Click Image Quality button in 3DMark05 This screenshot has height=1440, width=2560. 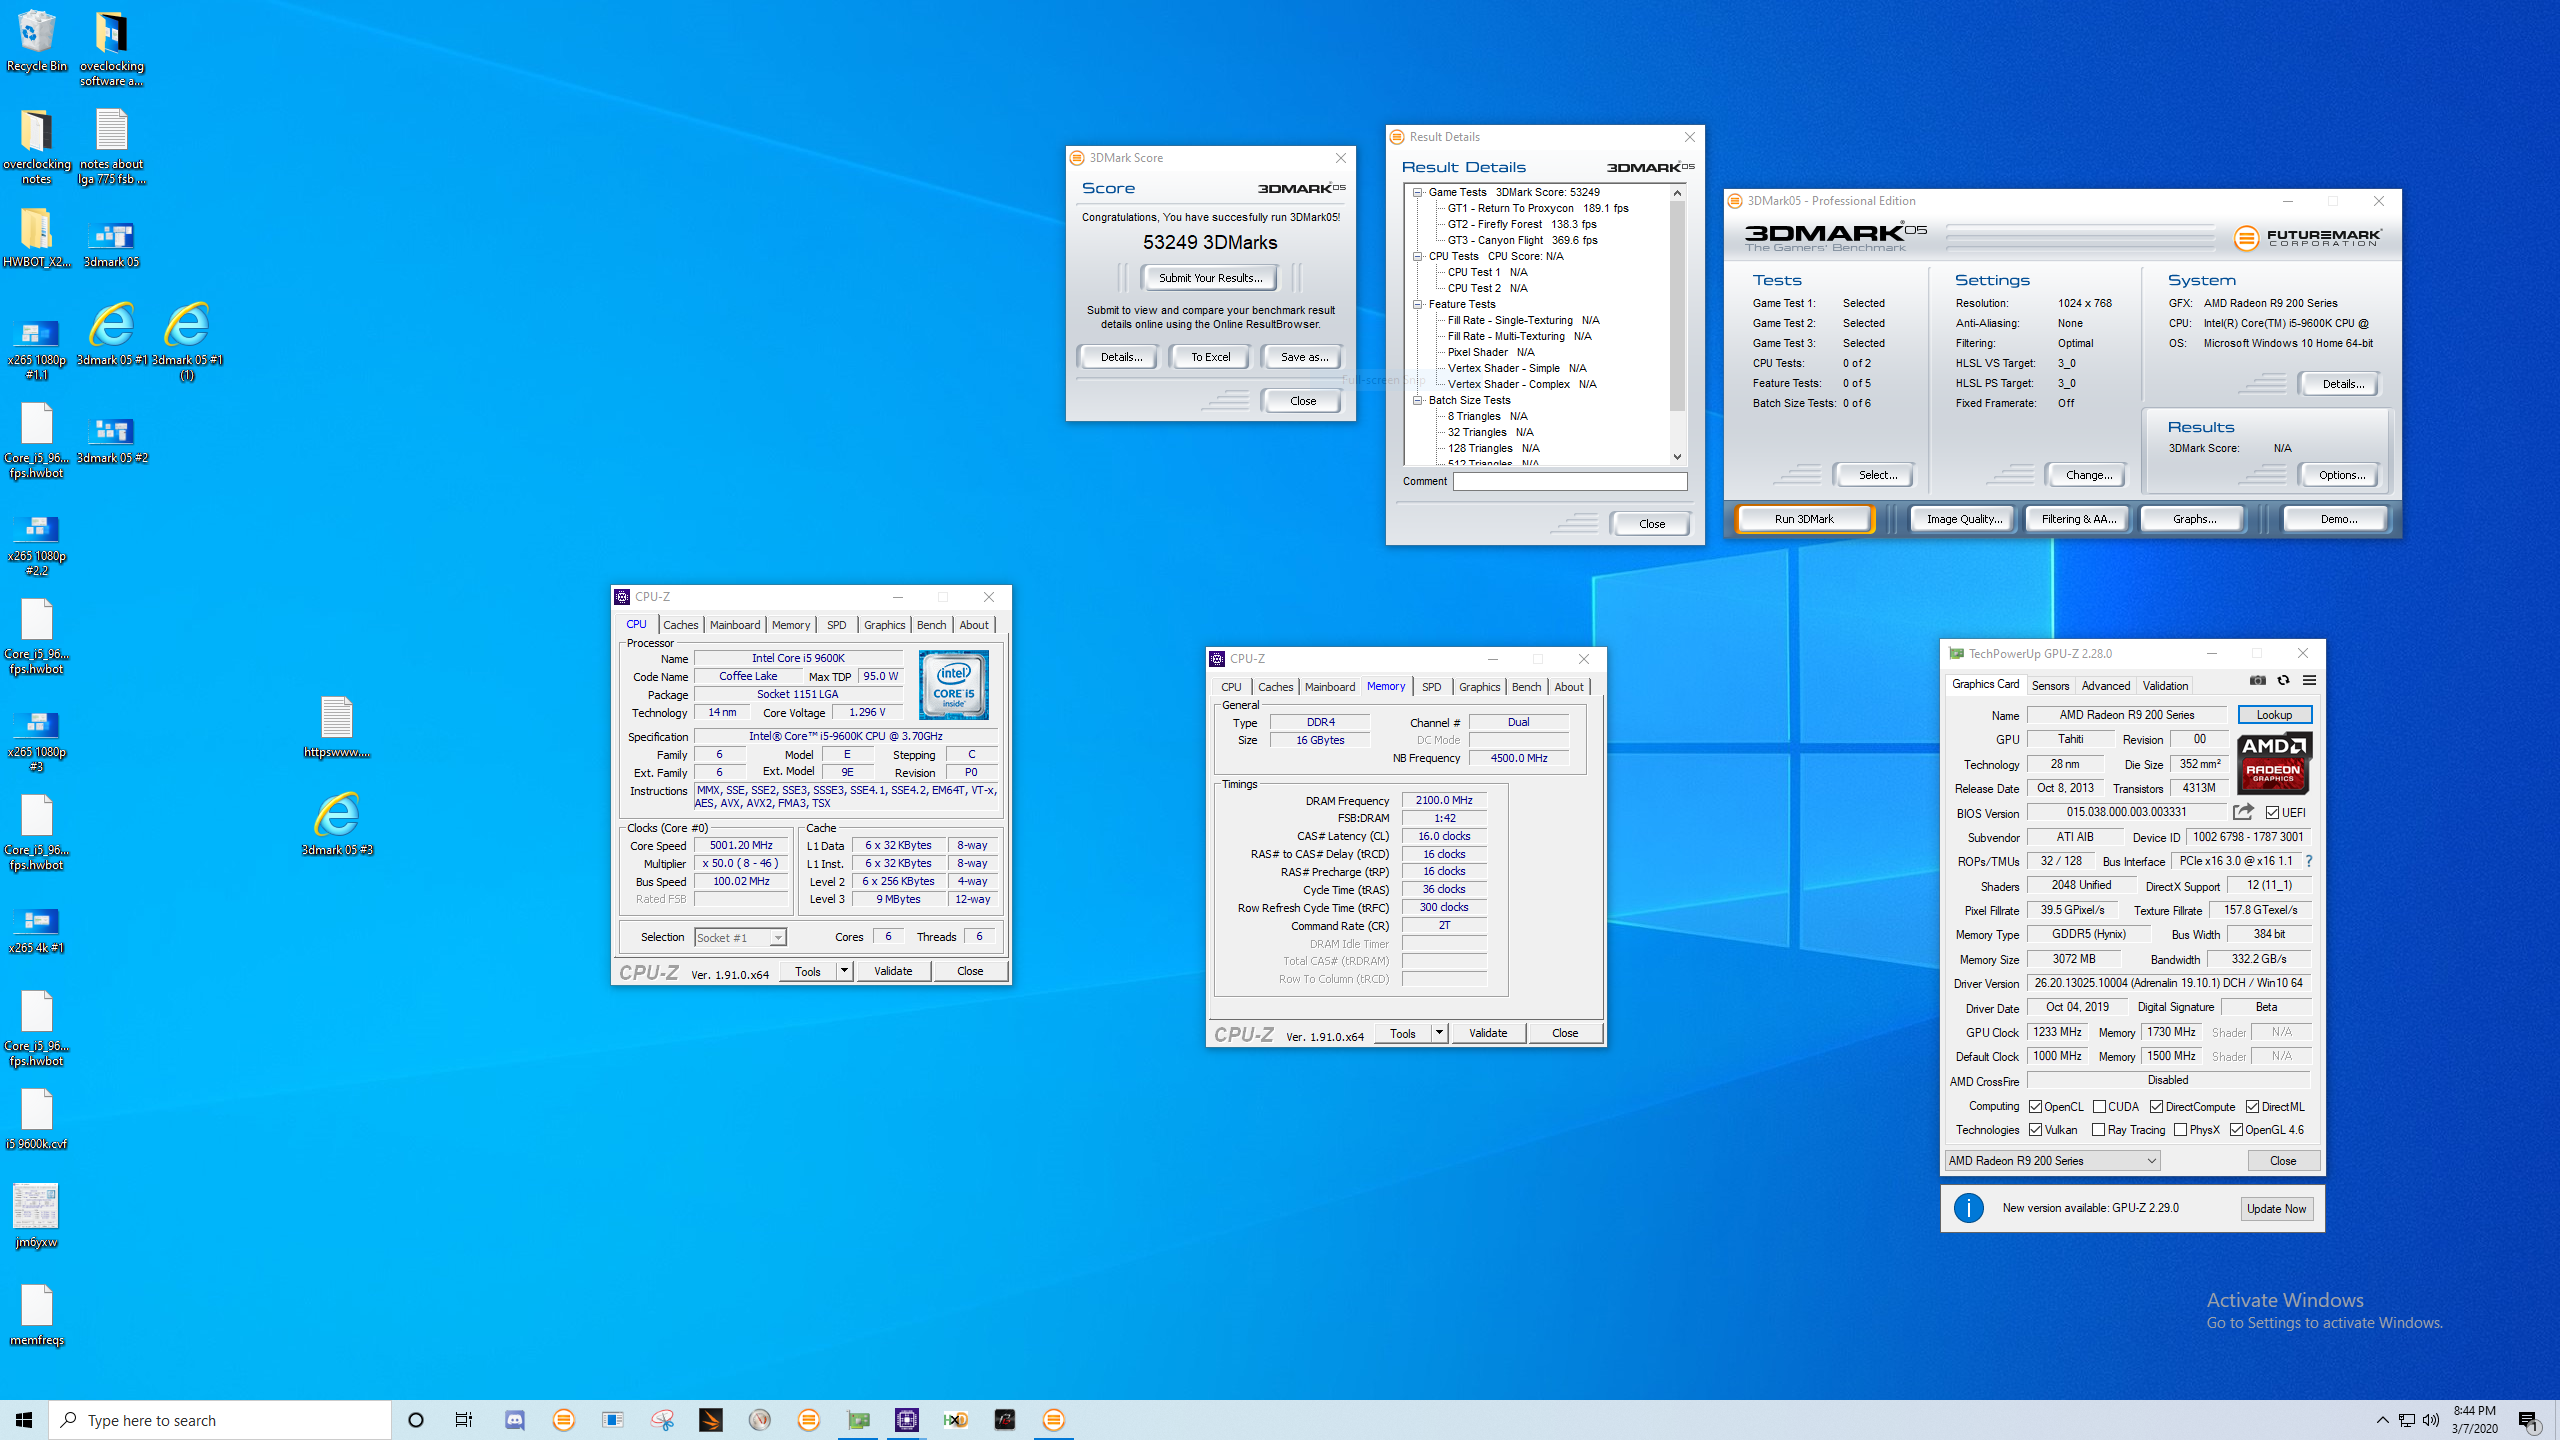click(1964, 519)
